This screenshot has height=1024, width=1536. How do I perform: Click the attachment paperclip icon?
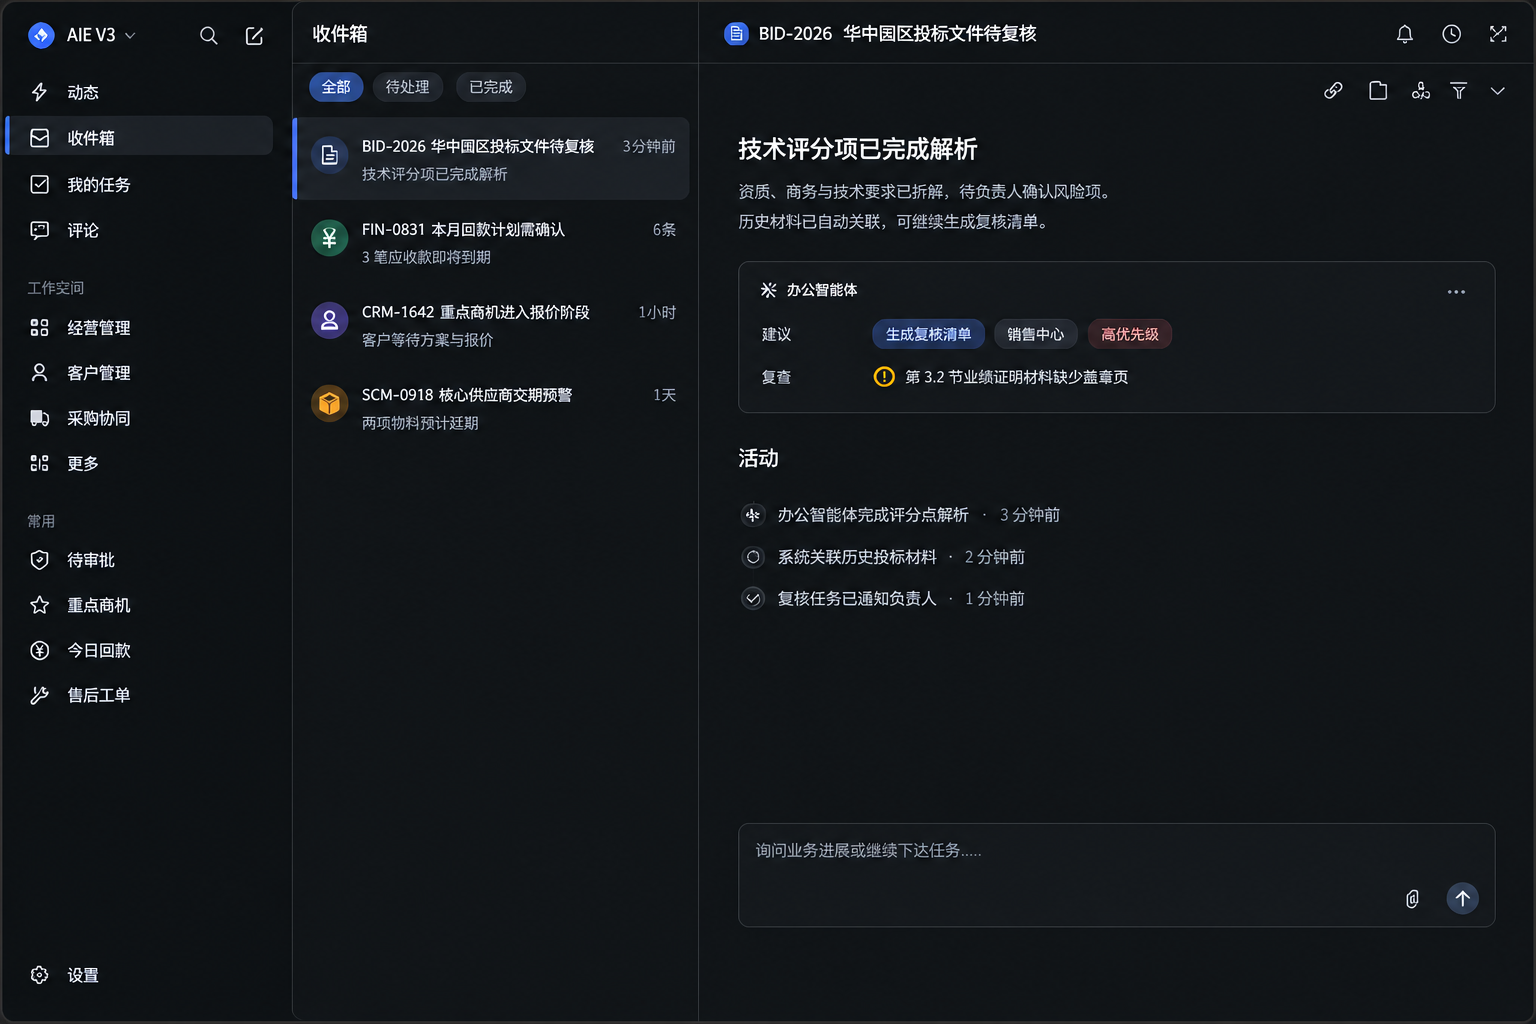[x=1412, y=899]
